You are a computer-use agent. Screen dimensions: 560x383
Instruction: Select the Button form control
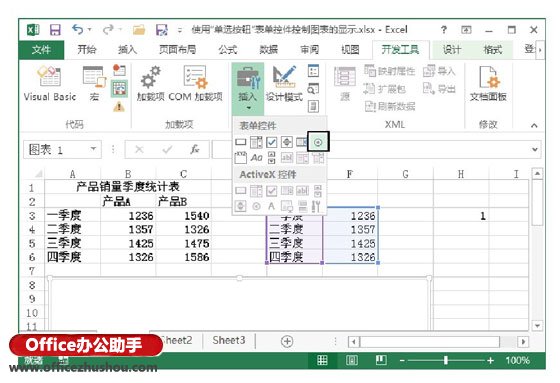241,142
